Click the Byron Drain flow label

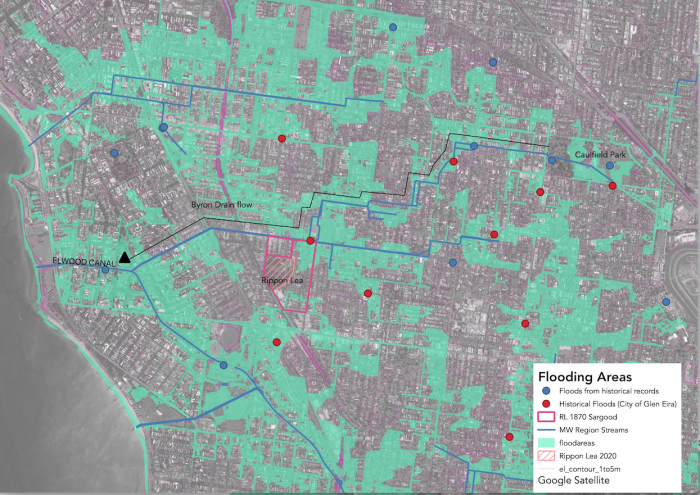tap(225, 205)
